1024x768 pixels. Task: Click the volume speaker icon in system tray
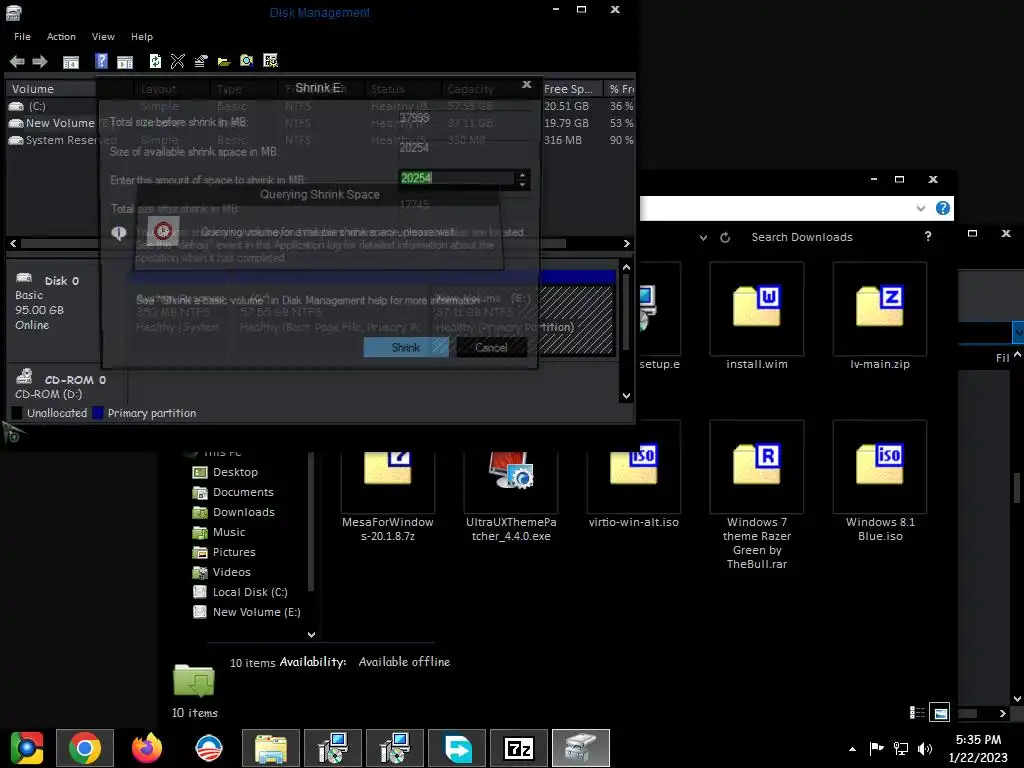click(x=925, y=749)
